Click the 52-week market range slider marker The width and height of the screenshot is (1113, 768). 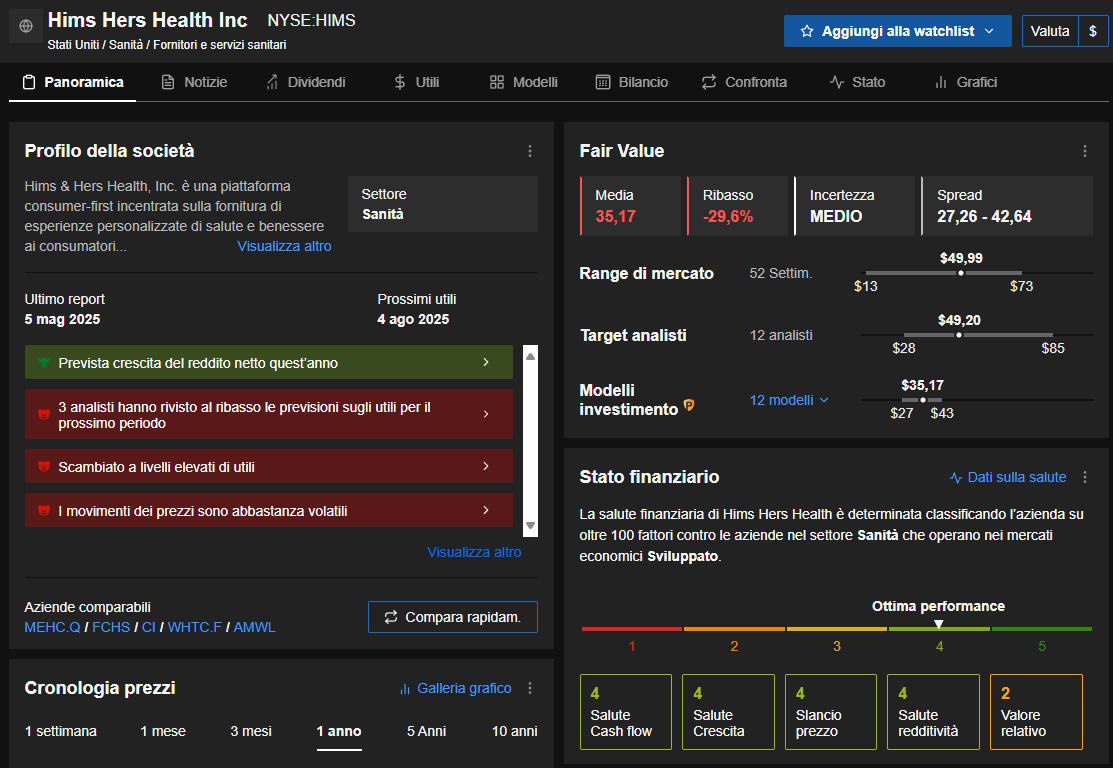point(961,273)
